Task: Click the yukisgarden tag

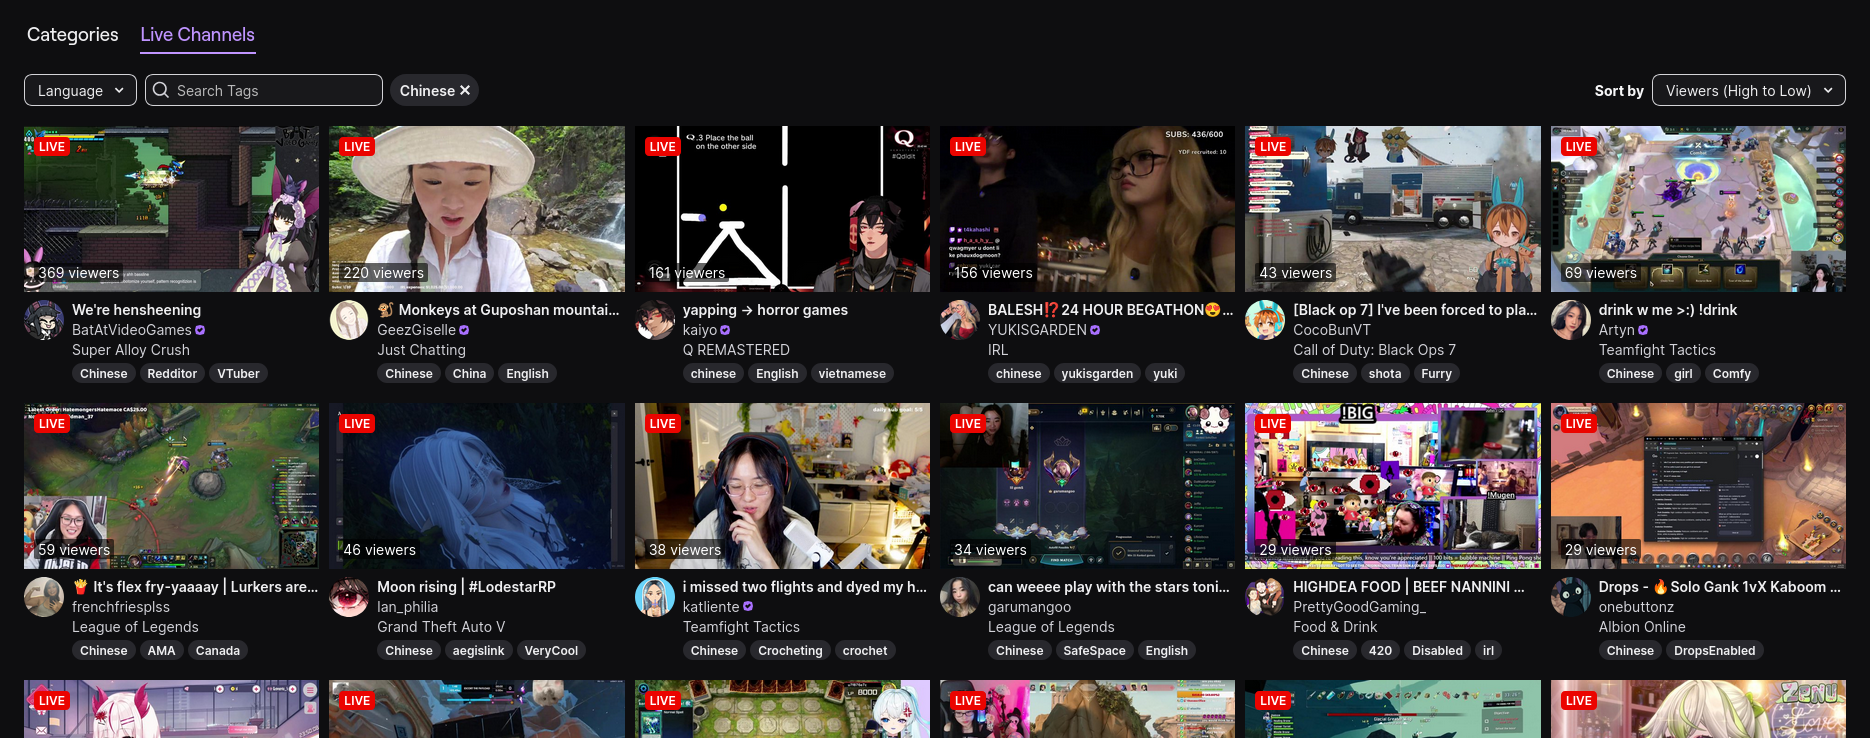Action: 1097,373
